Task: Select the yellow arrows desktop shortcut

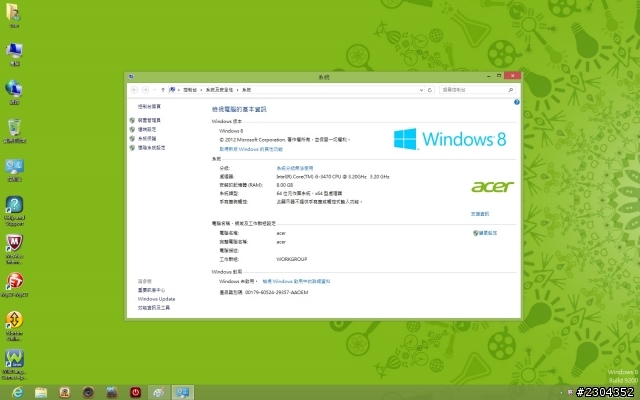Action: point(14,320)
